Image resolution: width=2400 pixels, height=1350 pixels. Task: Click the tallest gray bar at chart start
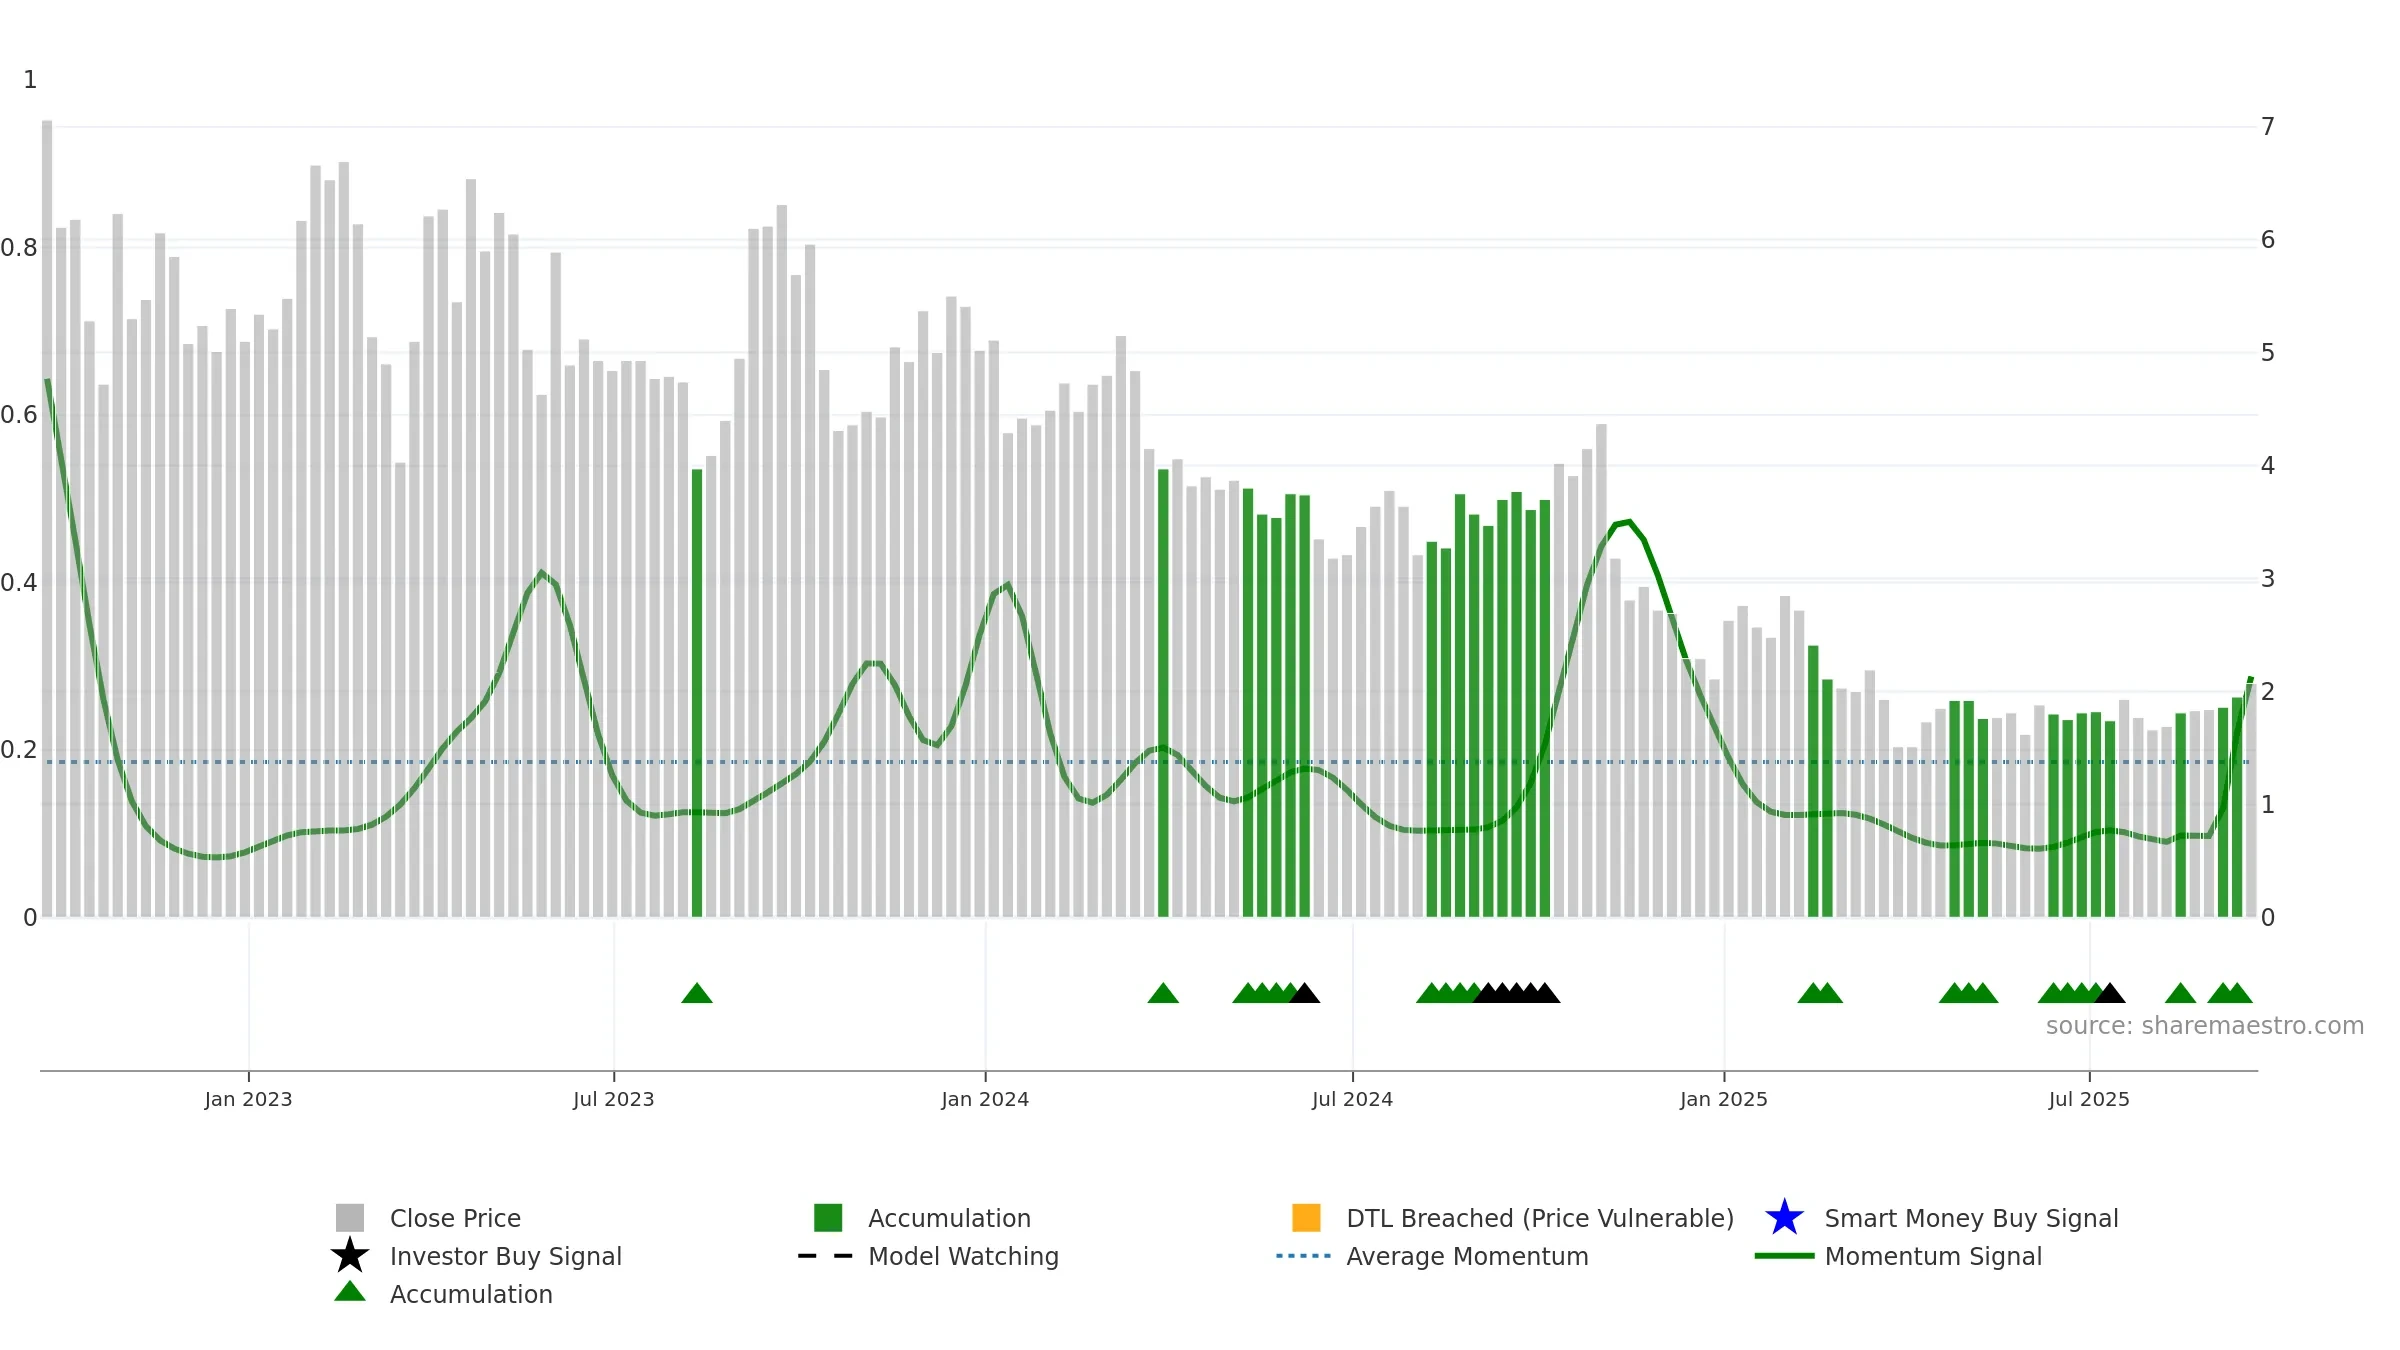point(47,518)
